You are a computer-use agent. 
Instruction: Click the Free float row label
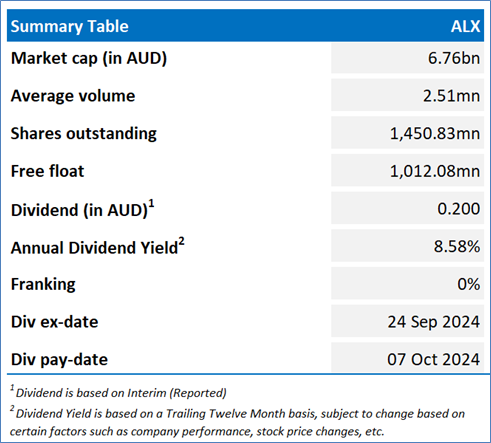[47, 171]
